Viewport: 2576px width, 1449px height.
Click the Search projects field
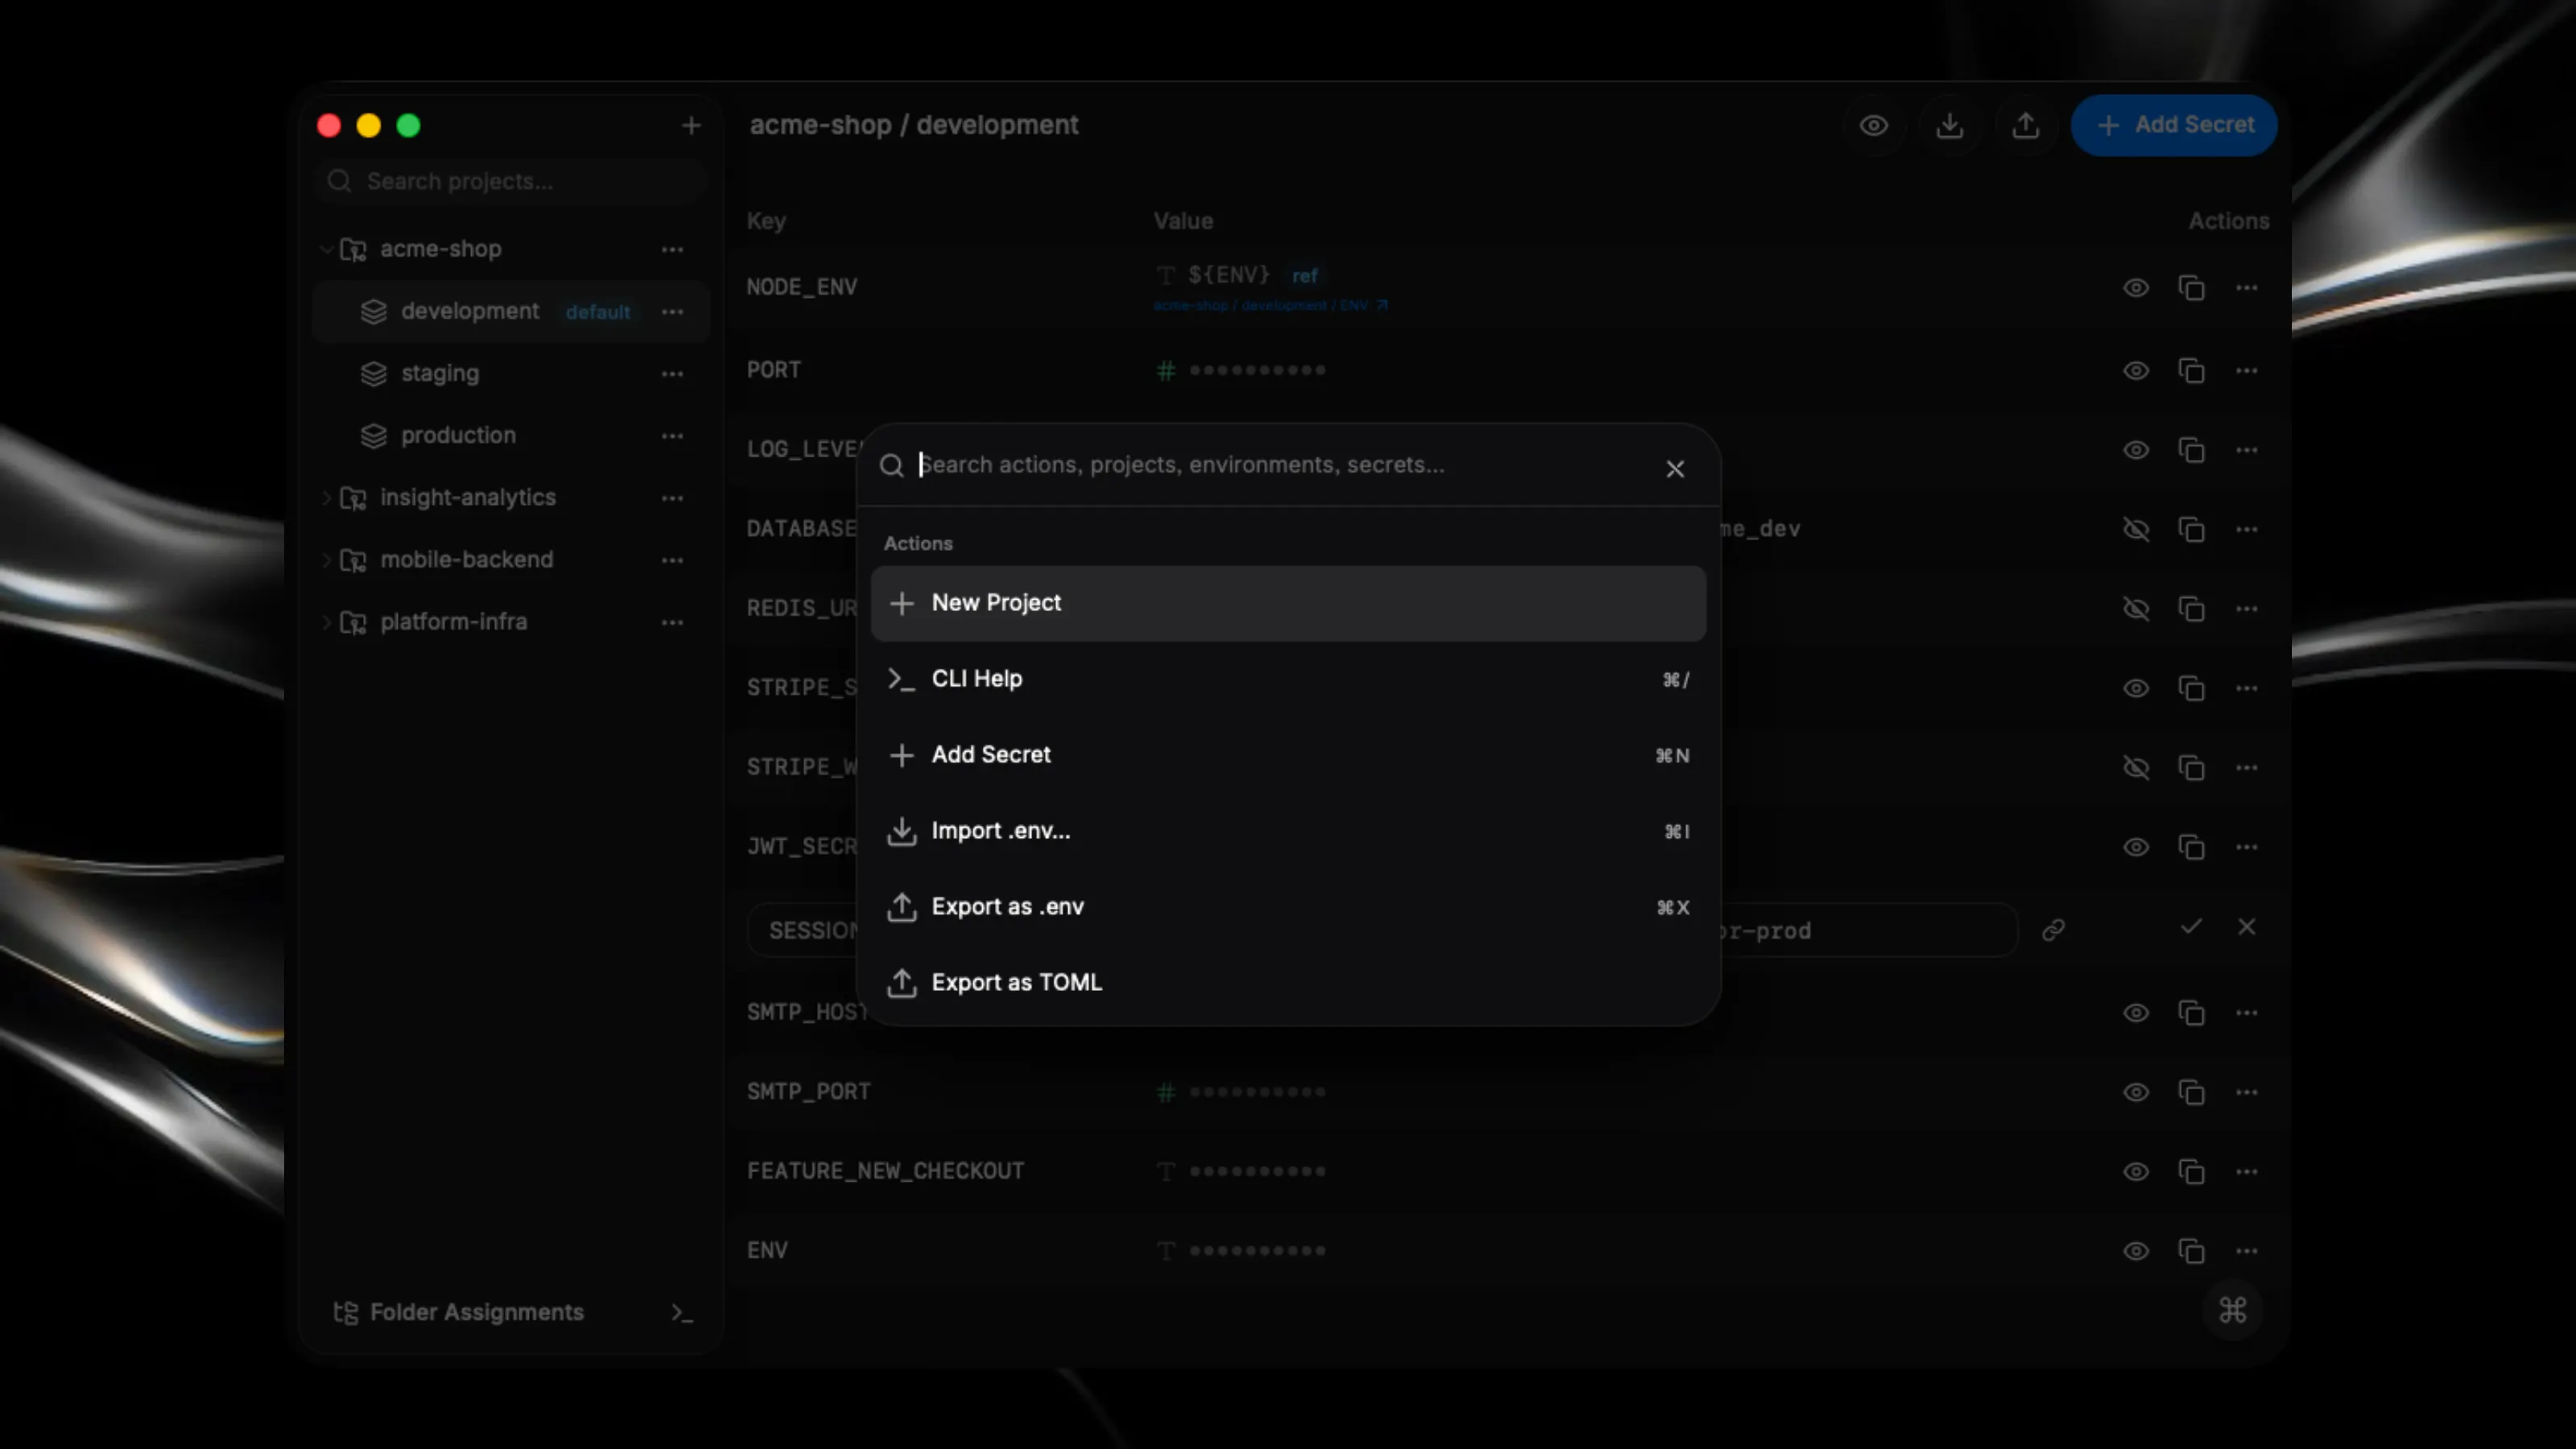point(512,181)
